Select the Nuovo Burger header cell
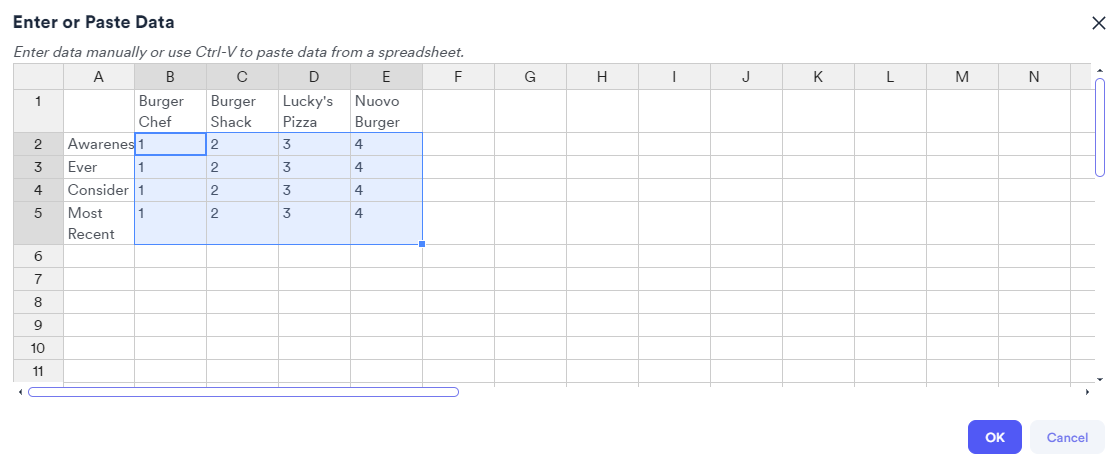 tap(386, 111)
